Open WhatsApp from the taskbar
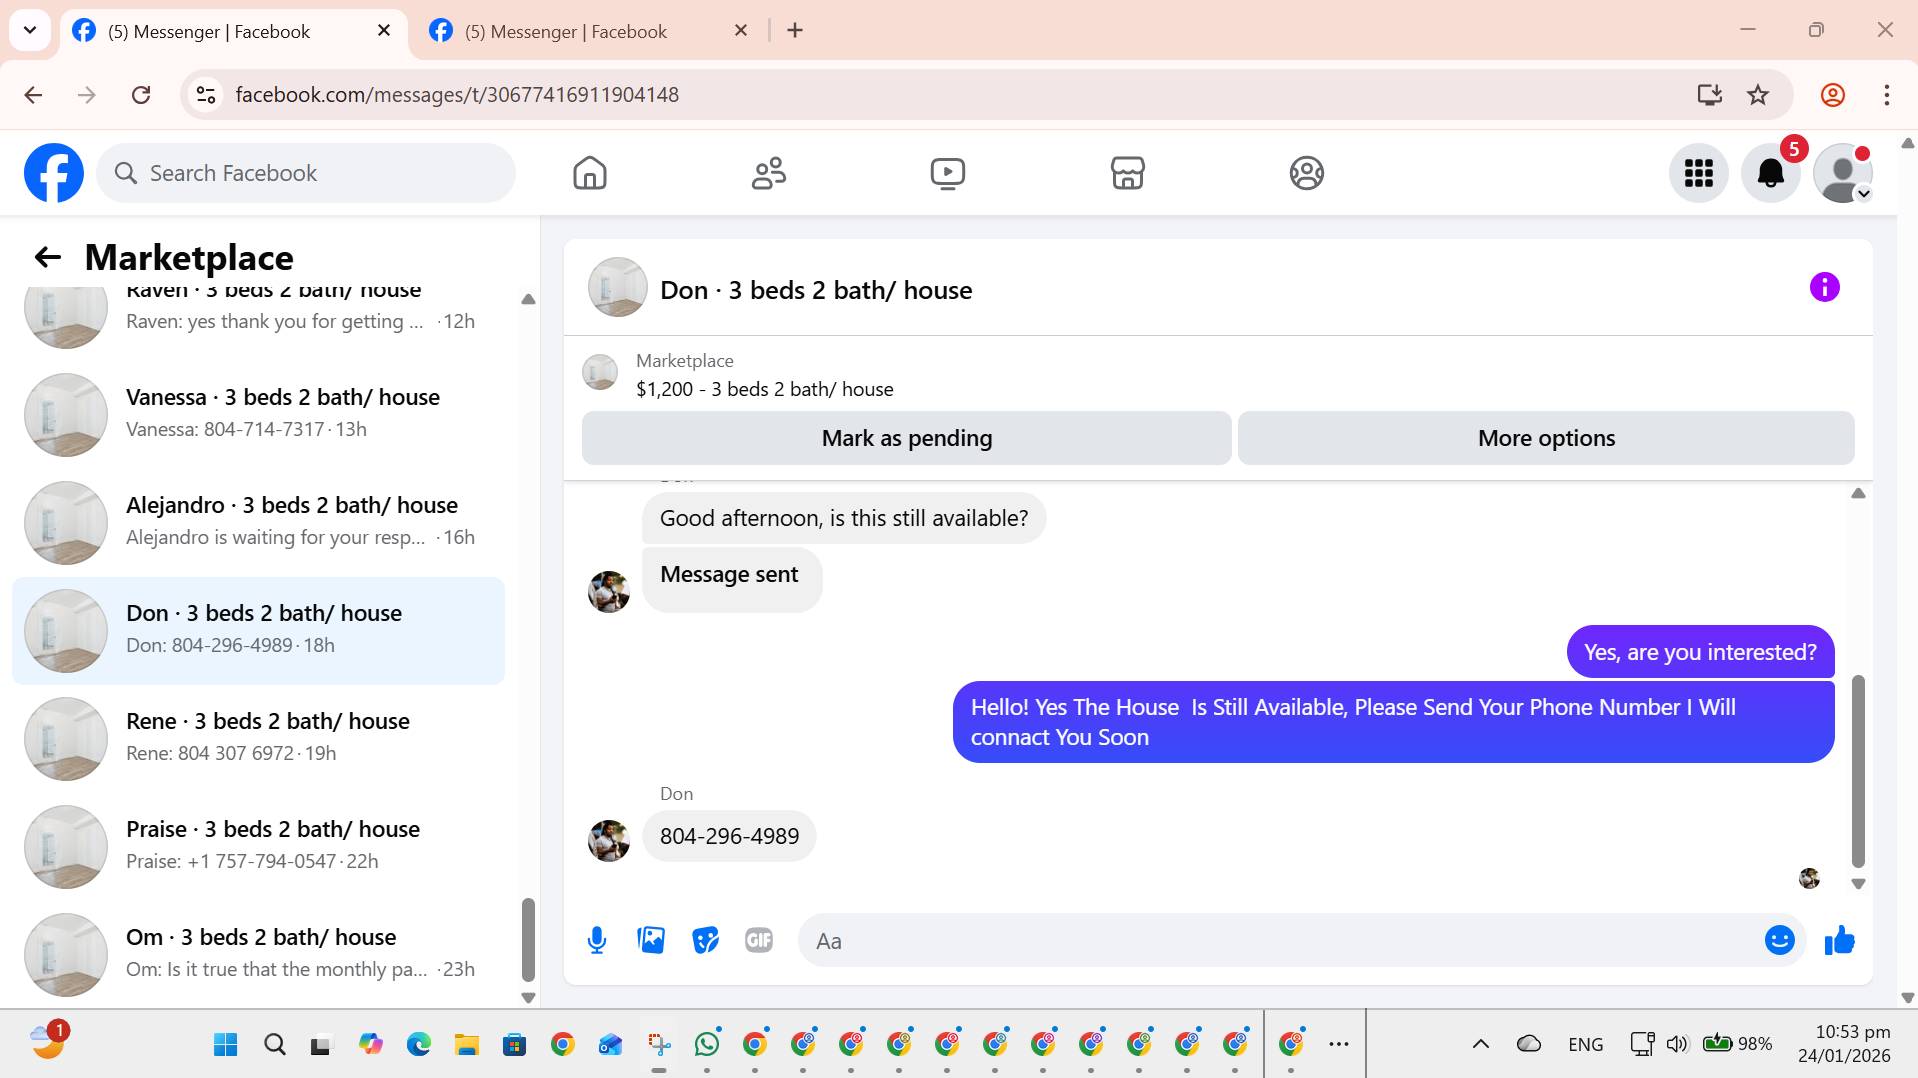The width and height of the screenshot is (1918, 1078). point(707,1045)
